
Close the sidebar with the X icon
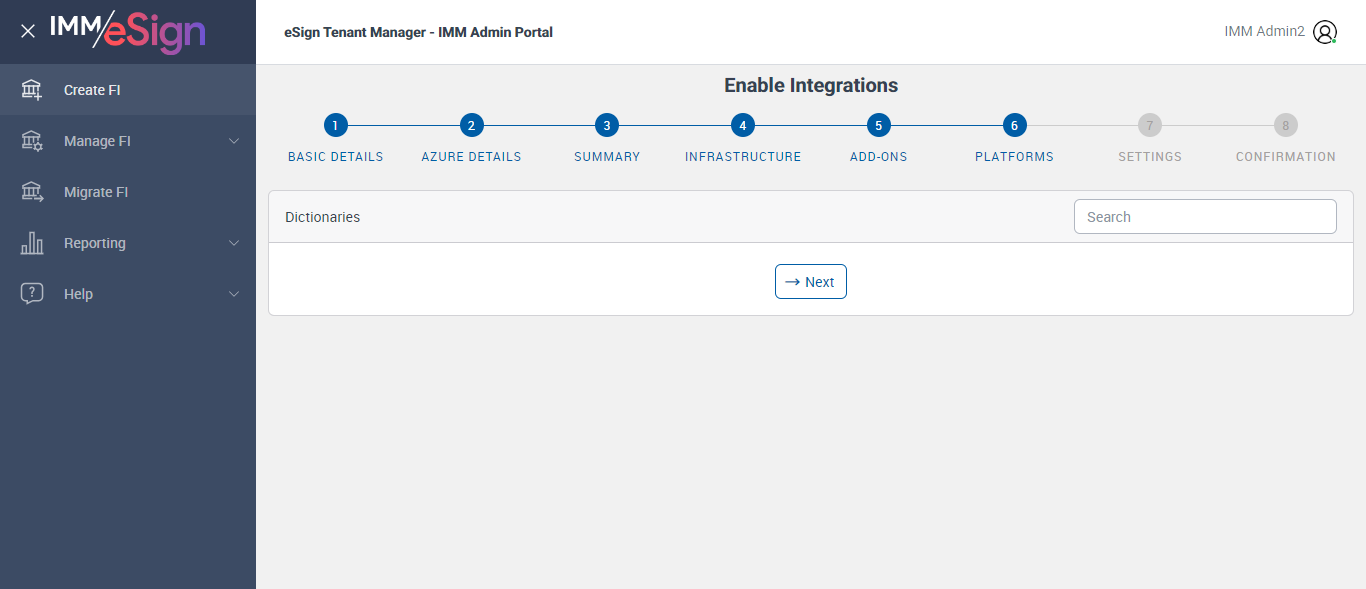pos(28,31)
